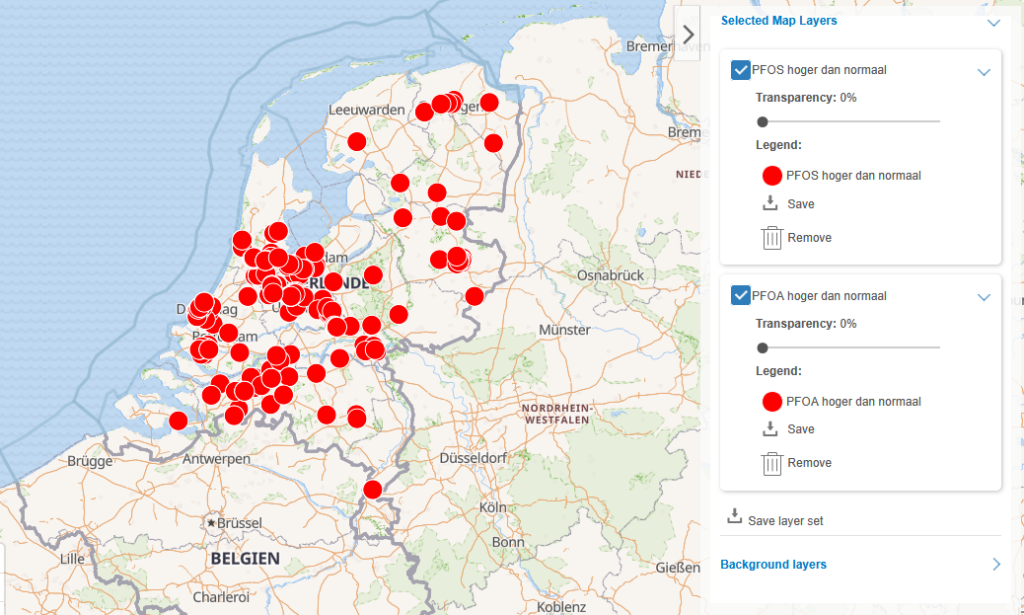Viewport: 1024px width, 615px height.
Task: Click the trash icon for PFOA layer
Action: [x=772, y=463]
